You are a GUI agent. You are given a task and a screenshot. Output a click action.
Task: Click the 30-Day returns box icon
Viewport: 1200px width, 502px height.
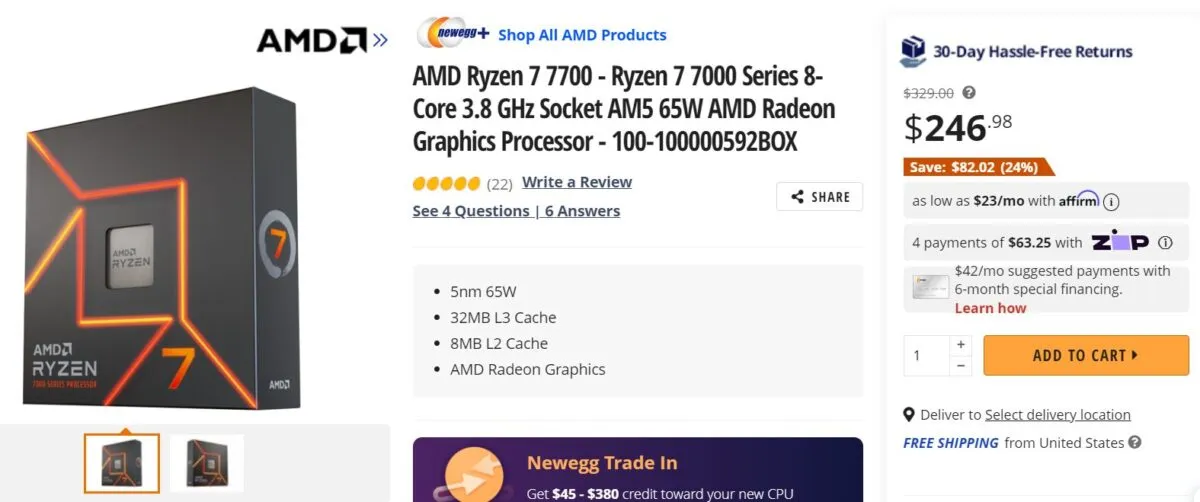tap(913, 51)
